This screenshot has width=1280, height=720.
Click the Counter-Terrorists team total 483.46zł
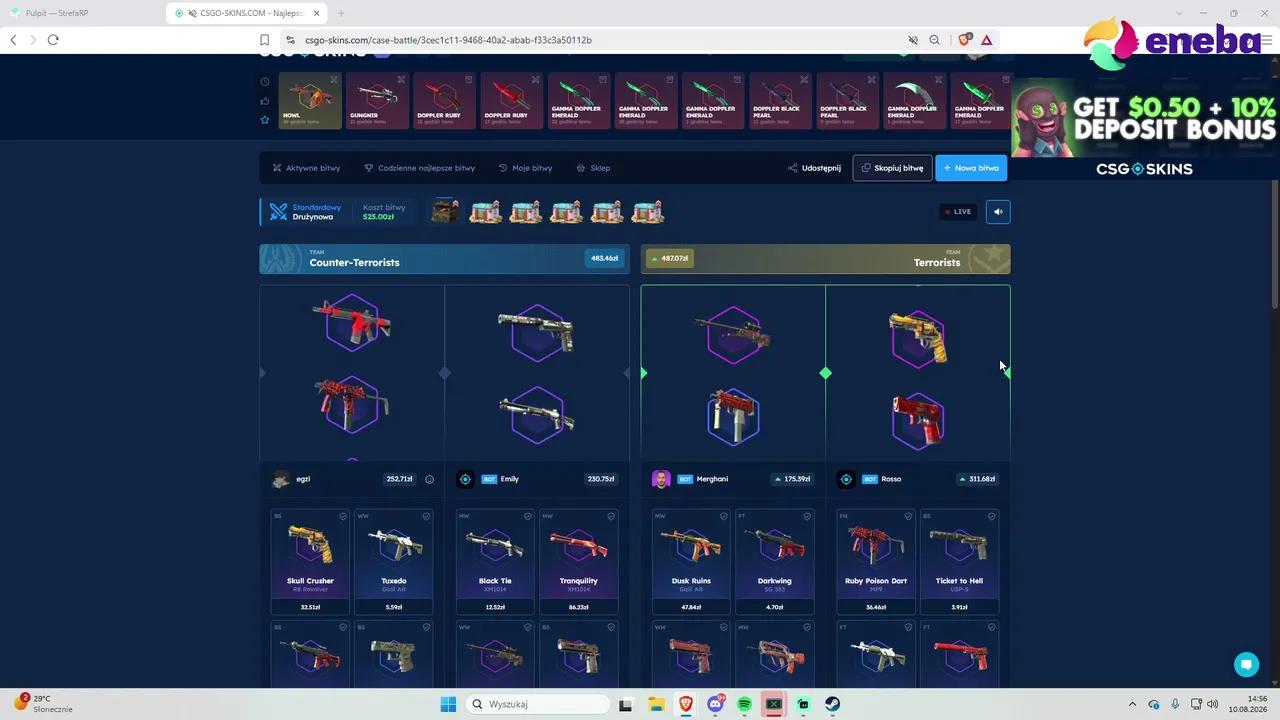click(x=604, y=258)
